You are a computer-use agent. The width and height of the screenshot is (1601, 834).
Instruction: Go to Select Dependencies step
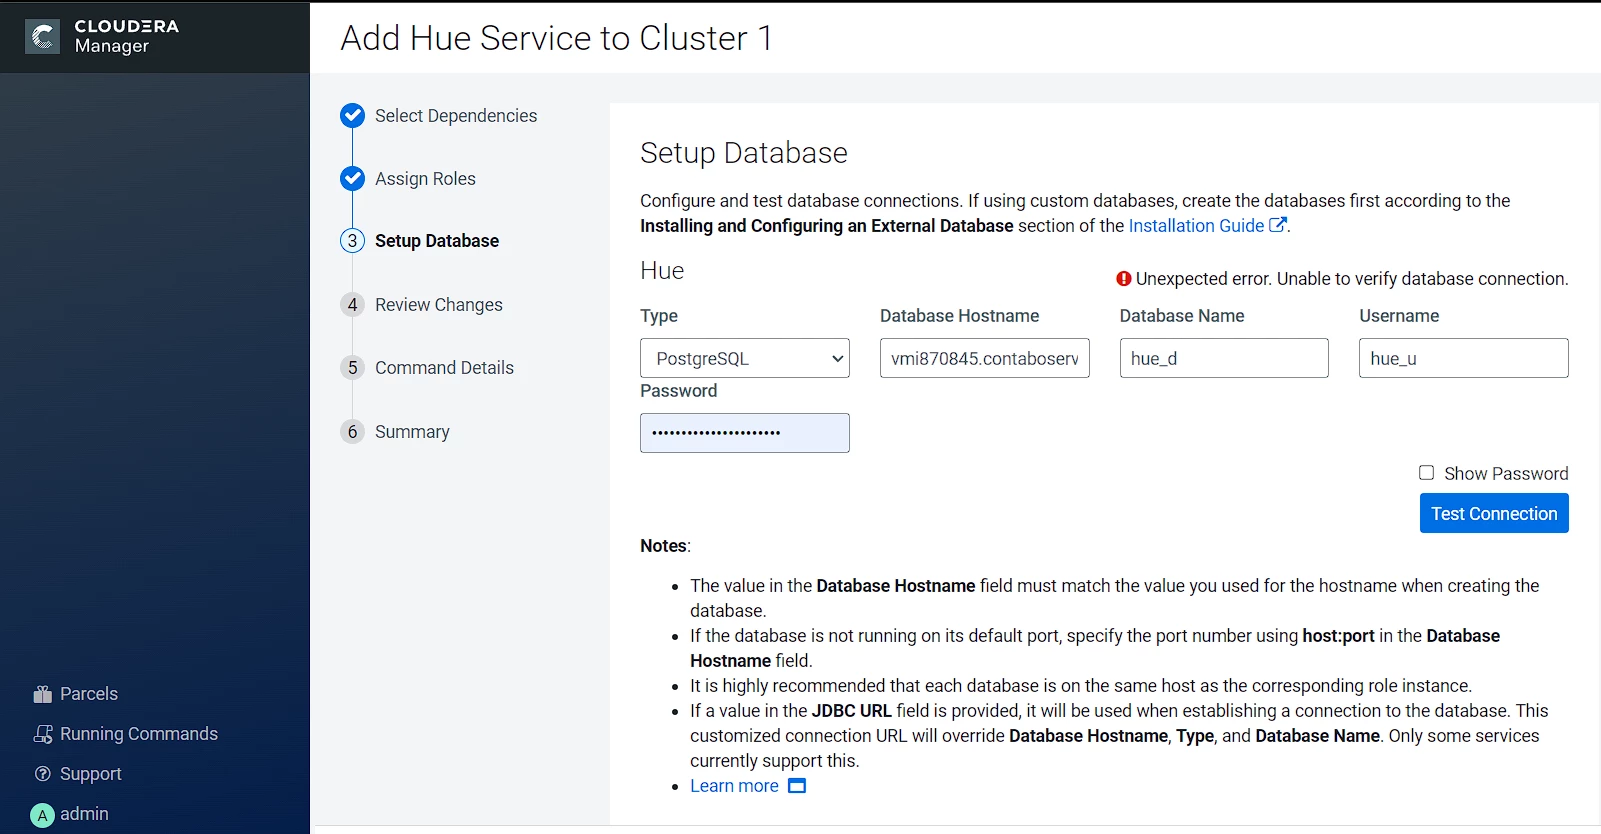[x=456, y=116]
